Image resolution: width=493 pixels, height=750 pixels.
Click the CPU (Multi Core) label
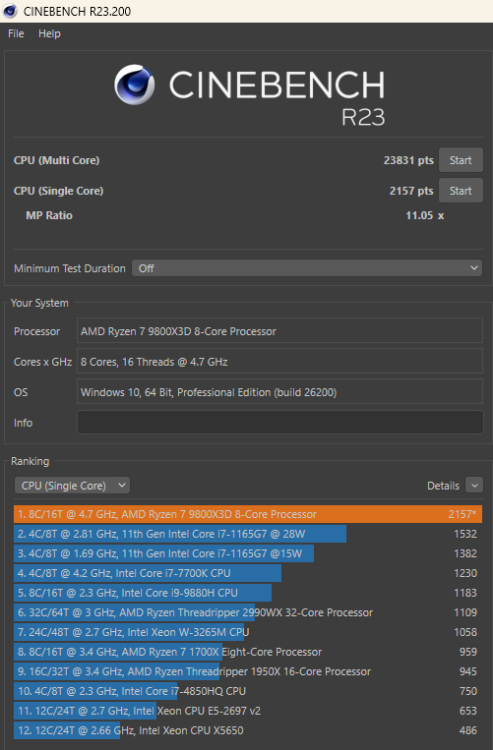tap(56, 160)
